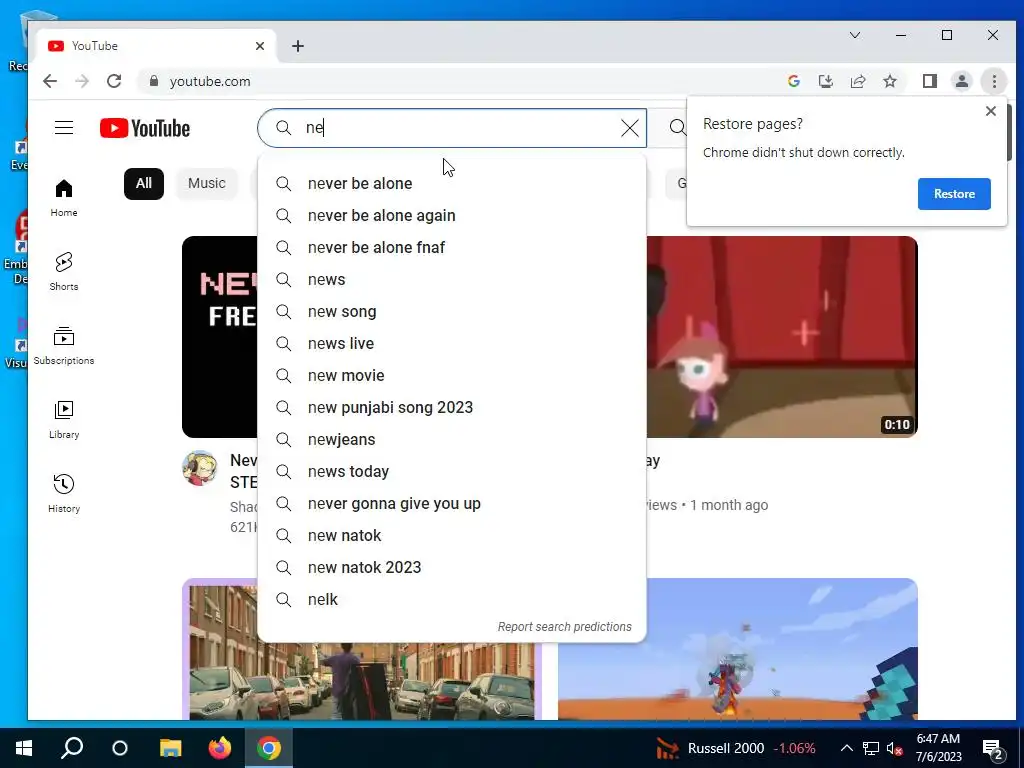Click the YouTube logo

[x=145, y=128]
